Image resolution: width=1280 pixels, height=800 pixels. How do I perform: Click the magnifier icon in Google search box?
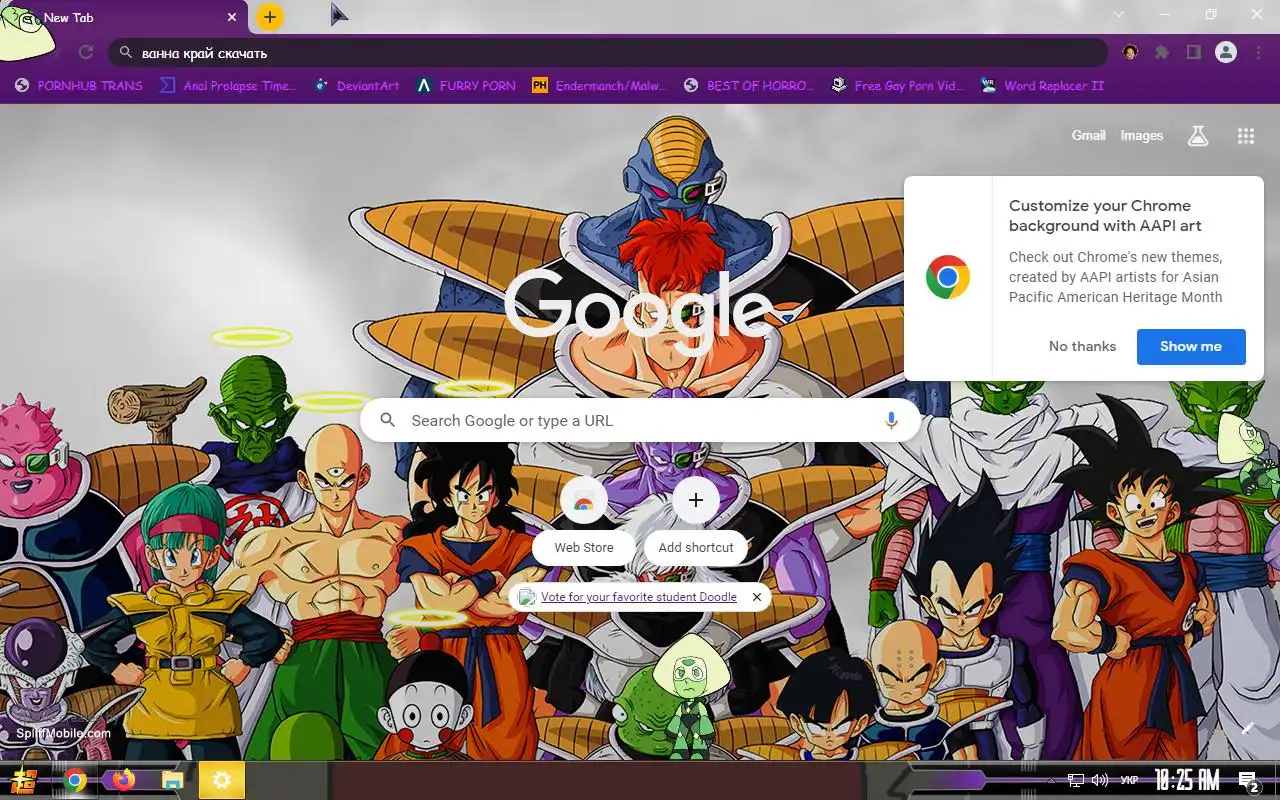point(388,421)
